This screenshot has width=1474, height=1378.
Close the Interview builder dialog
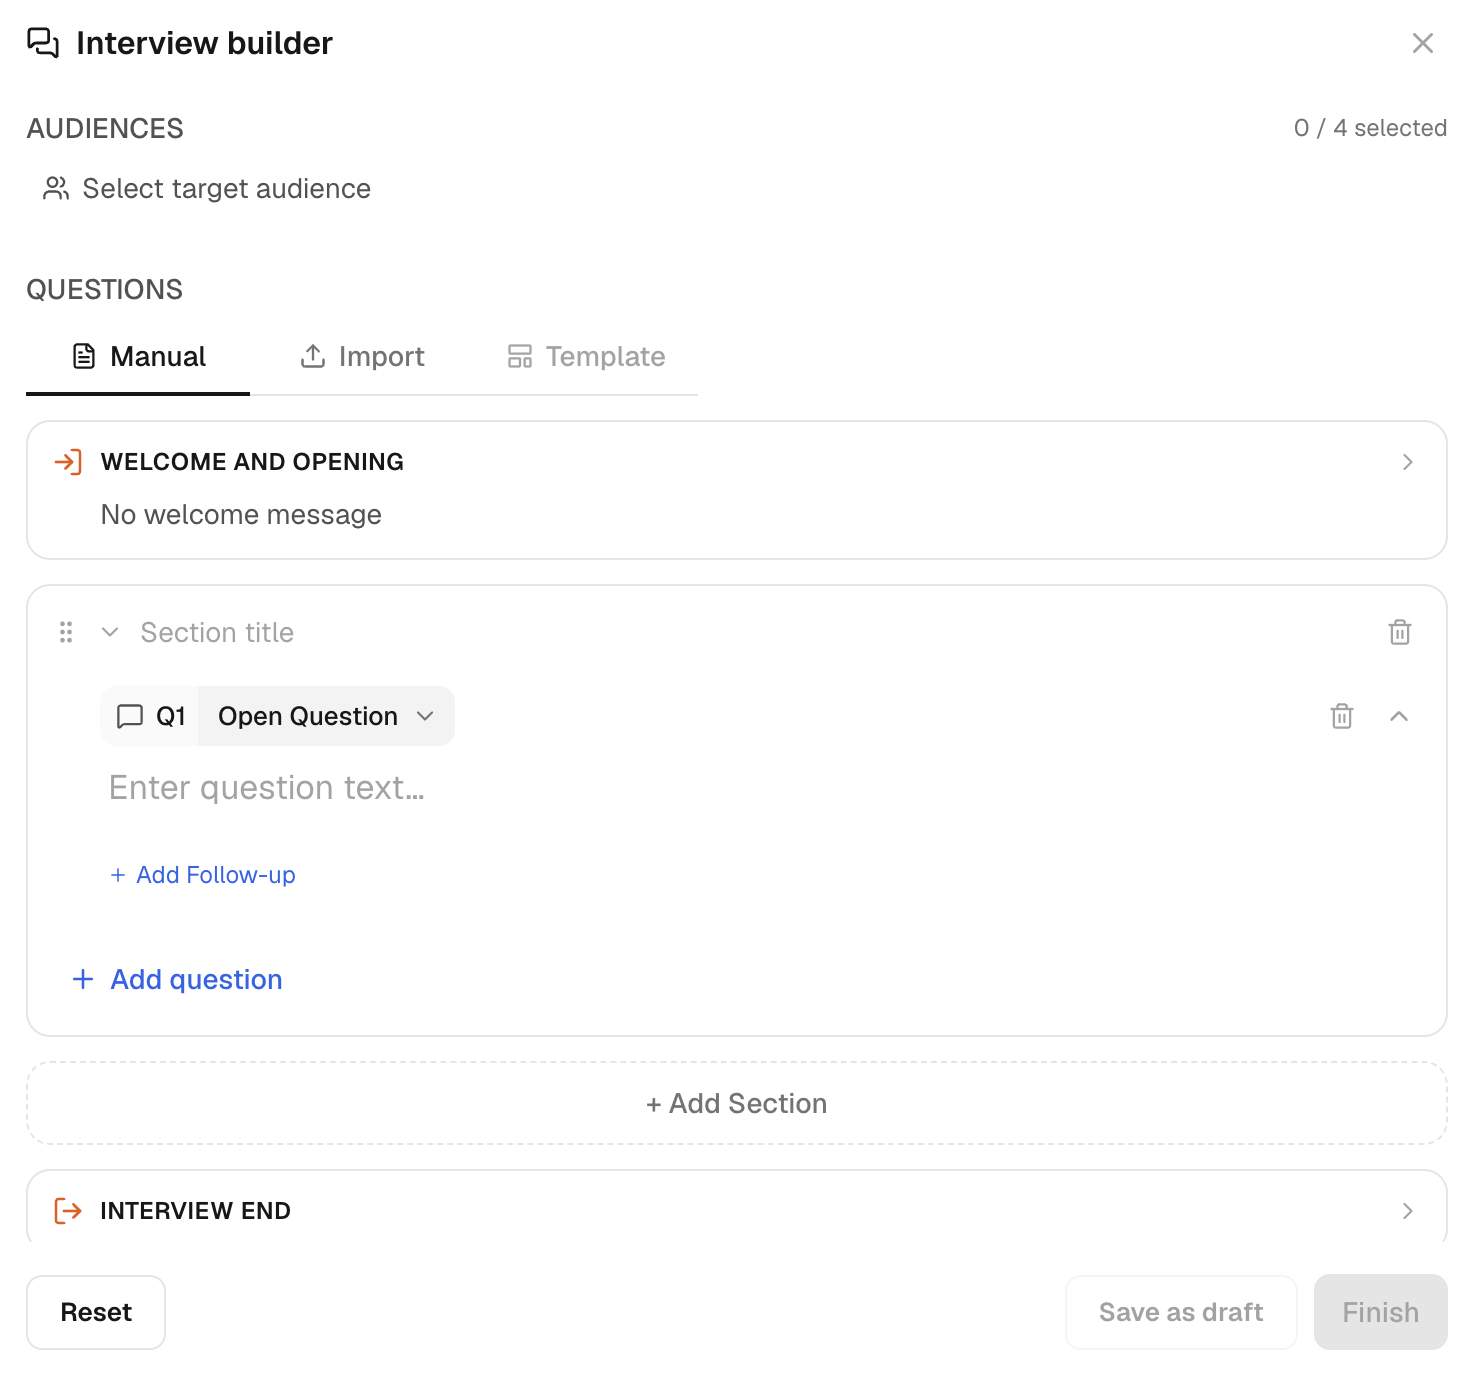pos(1422,43)
